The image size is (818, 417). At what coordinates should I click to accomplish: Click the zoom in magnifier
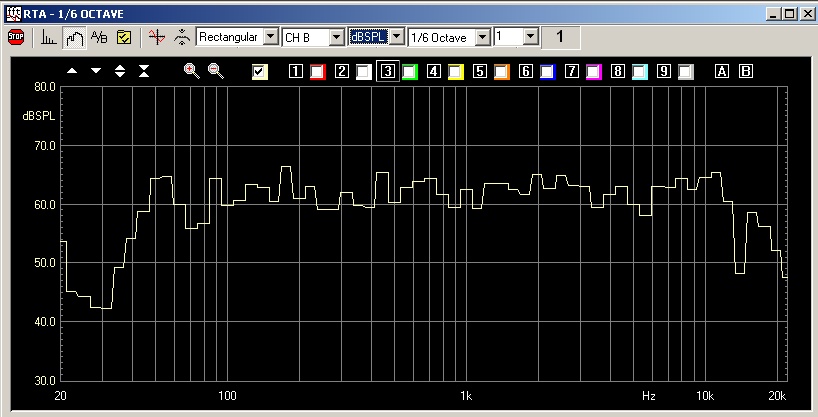(x=192, y=71)
